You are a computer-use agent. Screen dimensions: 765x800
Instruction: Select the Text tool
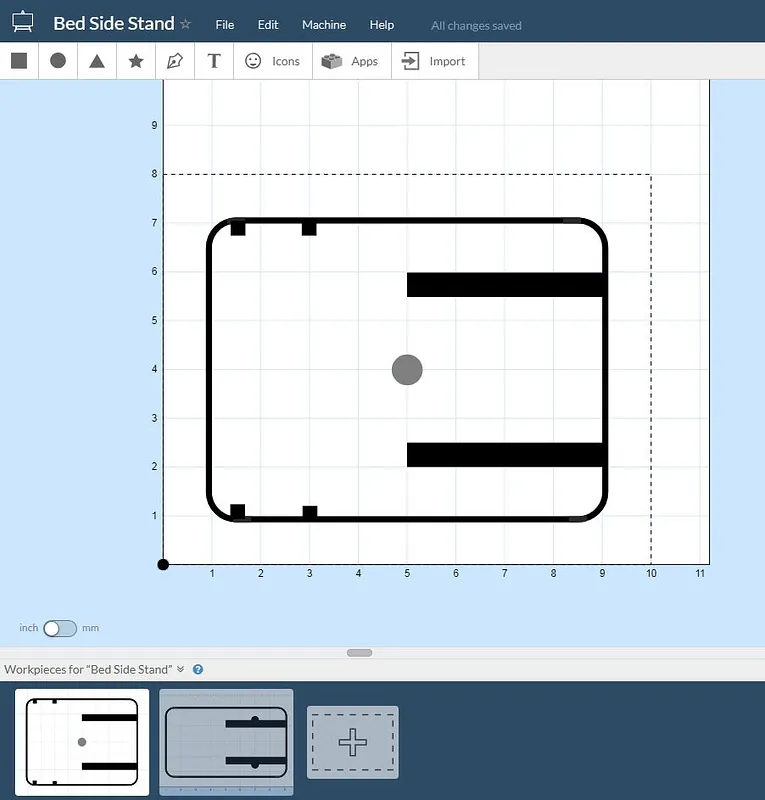[214, 61]
